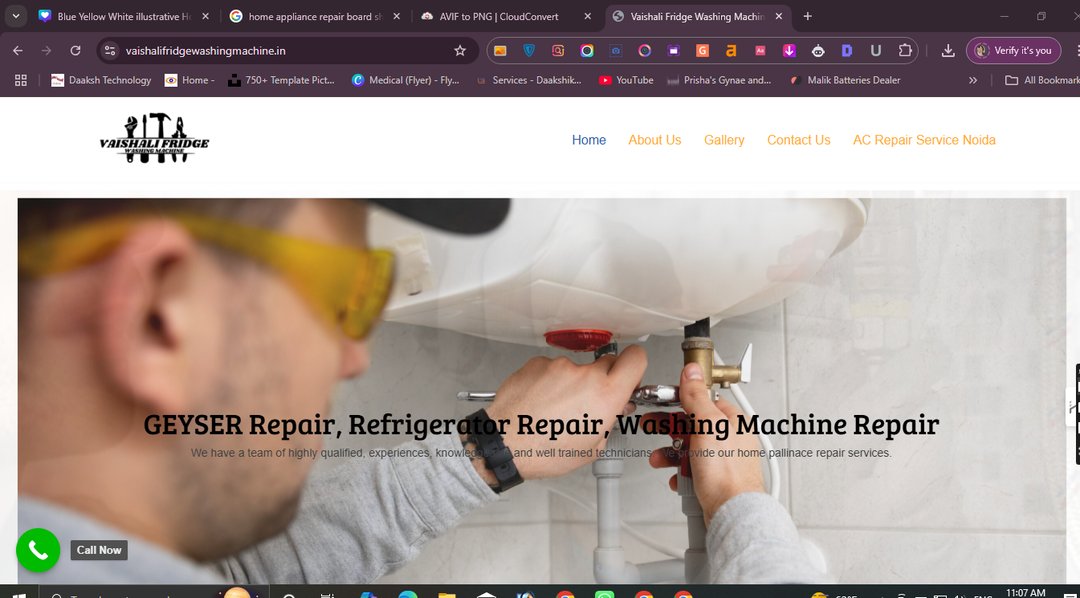The width and height of the screenshot is (1080, 598).
Task: Open AC Repair Service Noida page
Action: click(924, 140)
